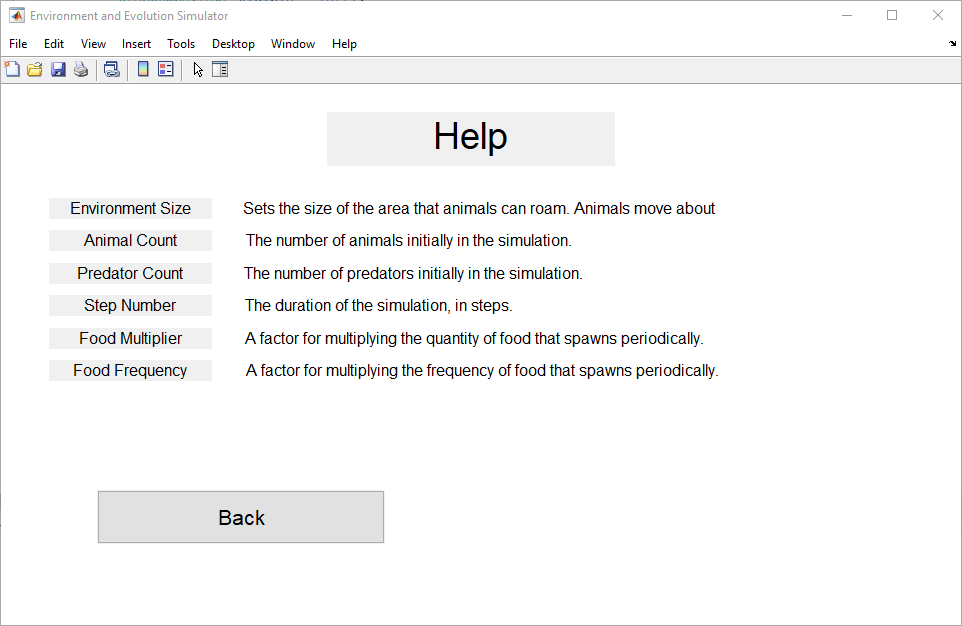Click the Link Plot toolbar icon
The image size is (962, 626).
pos(112,69)
